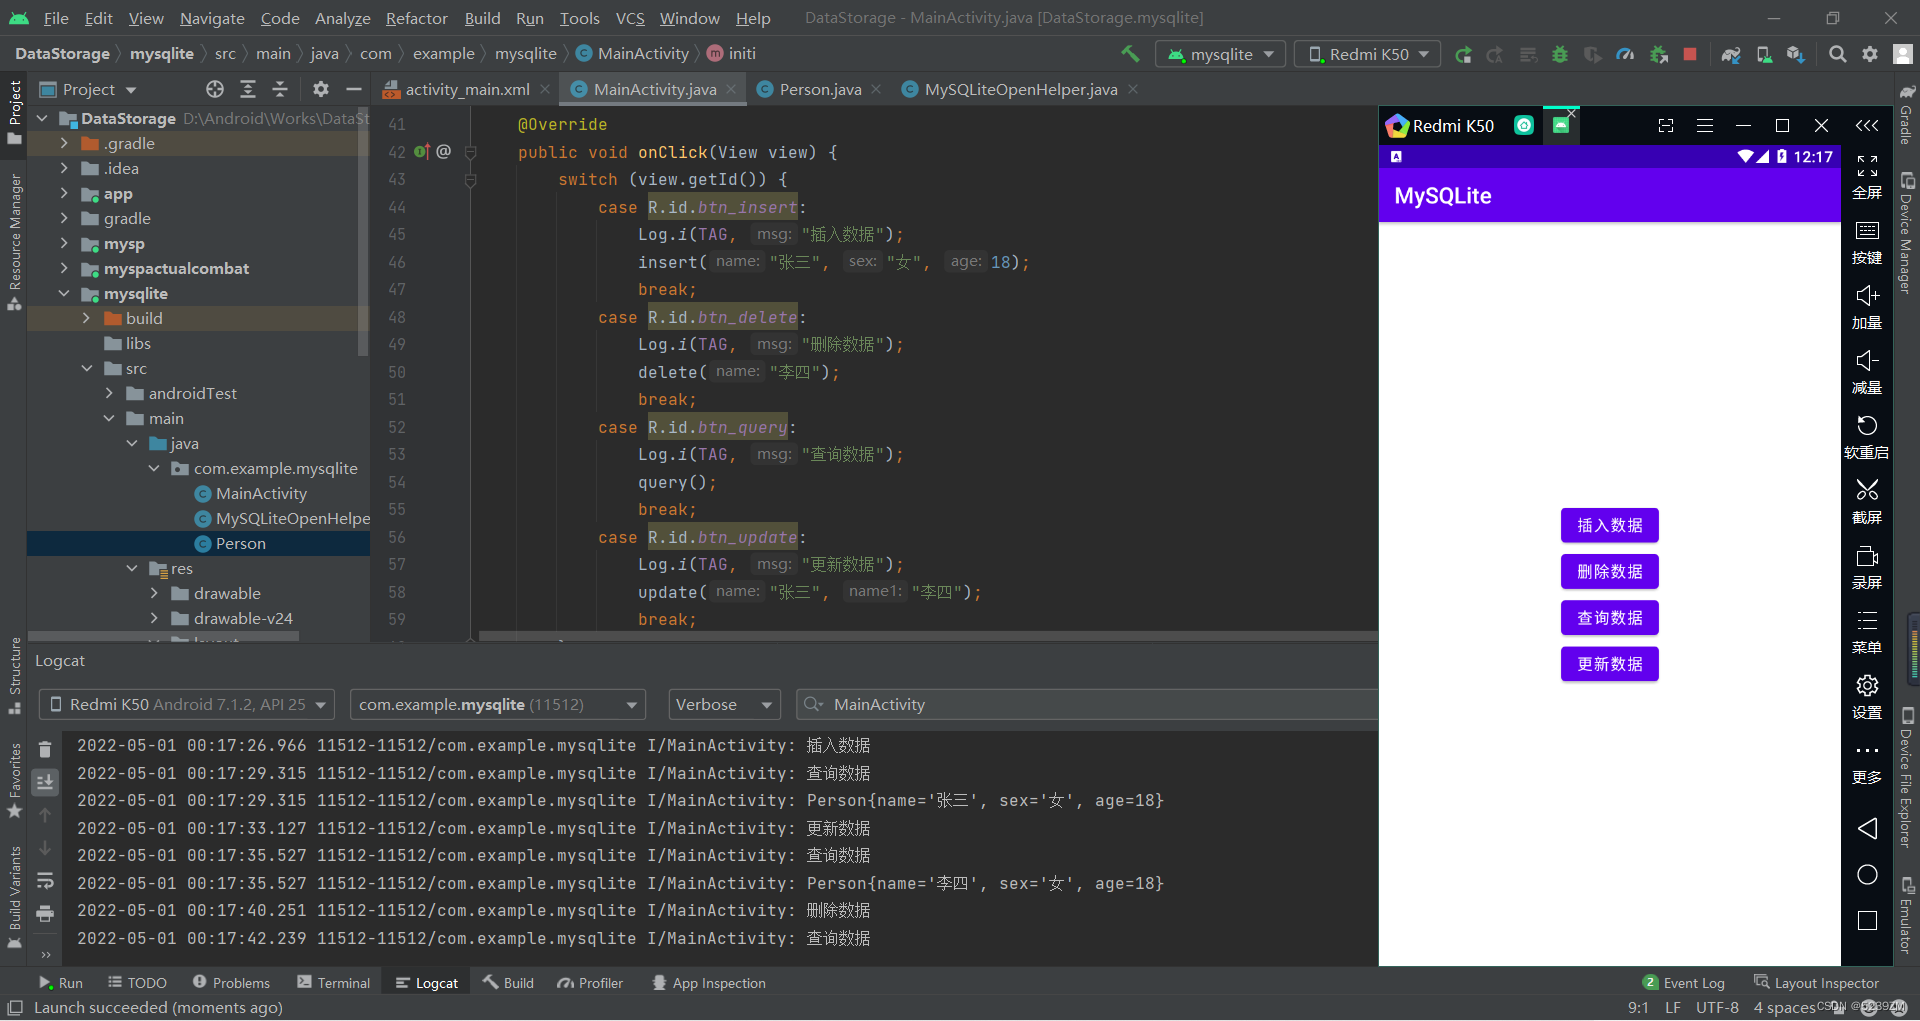Viewport: 1920px width, 1021px height.
Task: Tap the 查询数据 button in emulator
Action: (1610, 618)
